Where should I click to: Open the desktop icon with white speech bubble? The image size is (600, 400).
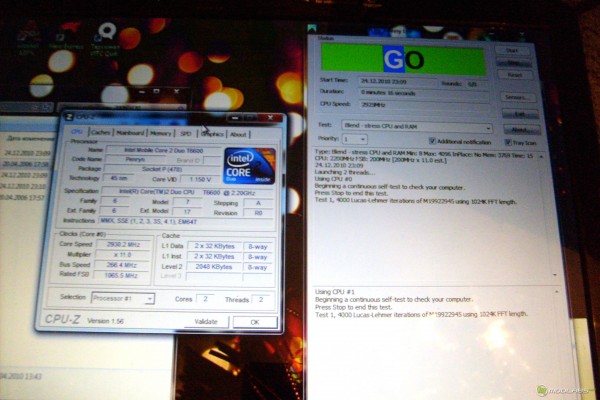tap(106, 32)
